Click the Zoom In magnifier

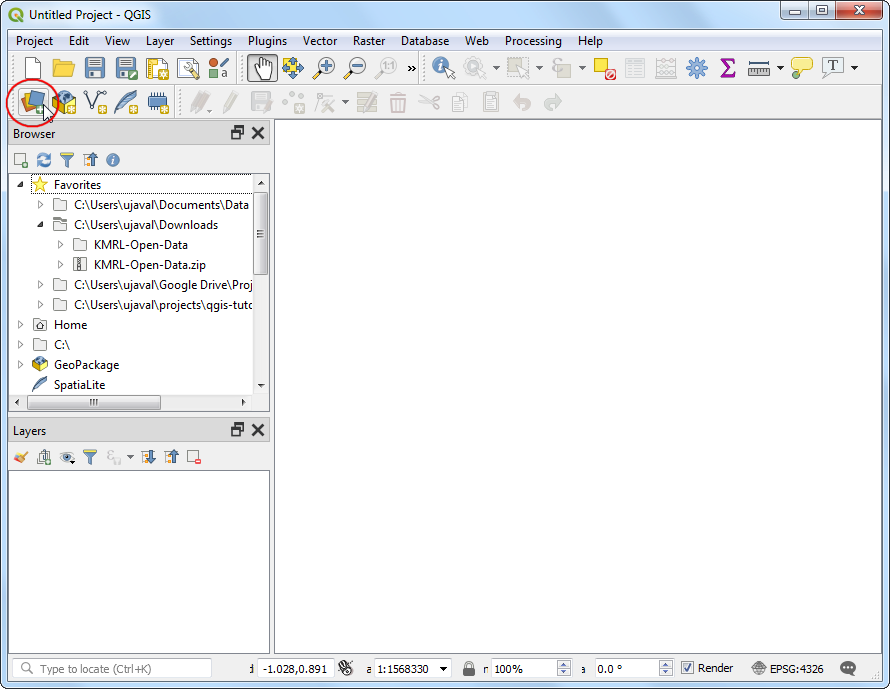pos(324,68)
